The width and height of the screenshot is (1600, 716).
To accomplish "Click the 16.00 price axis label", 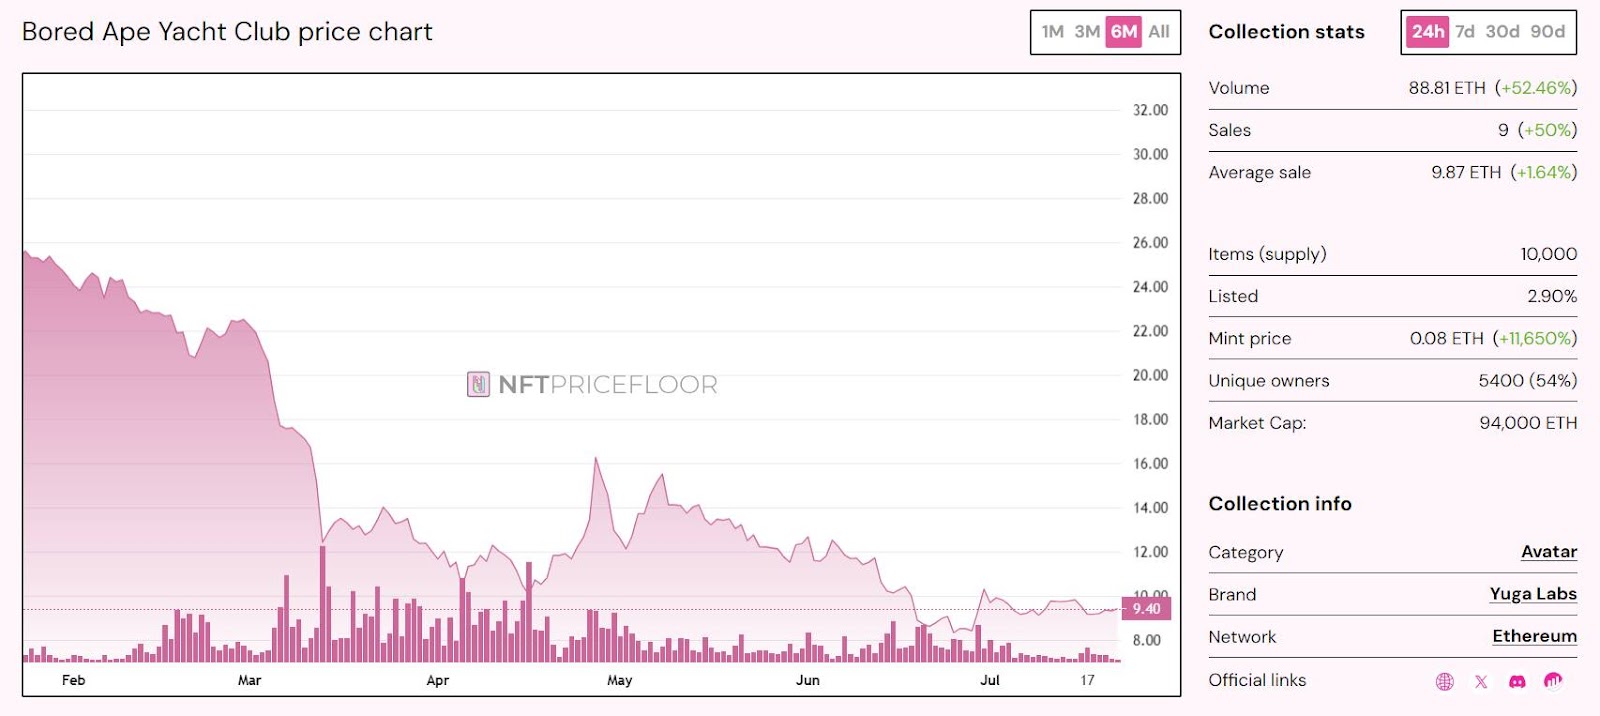I will click(x=1150, y=463).
